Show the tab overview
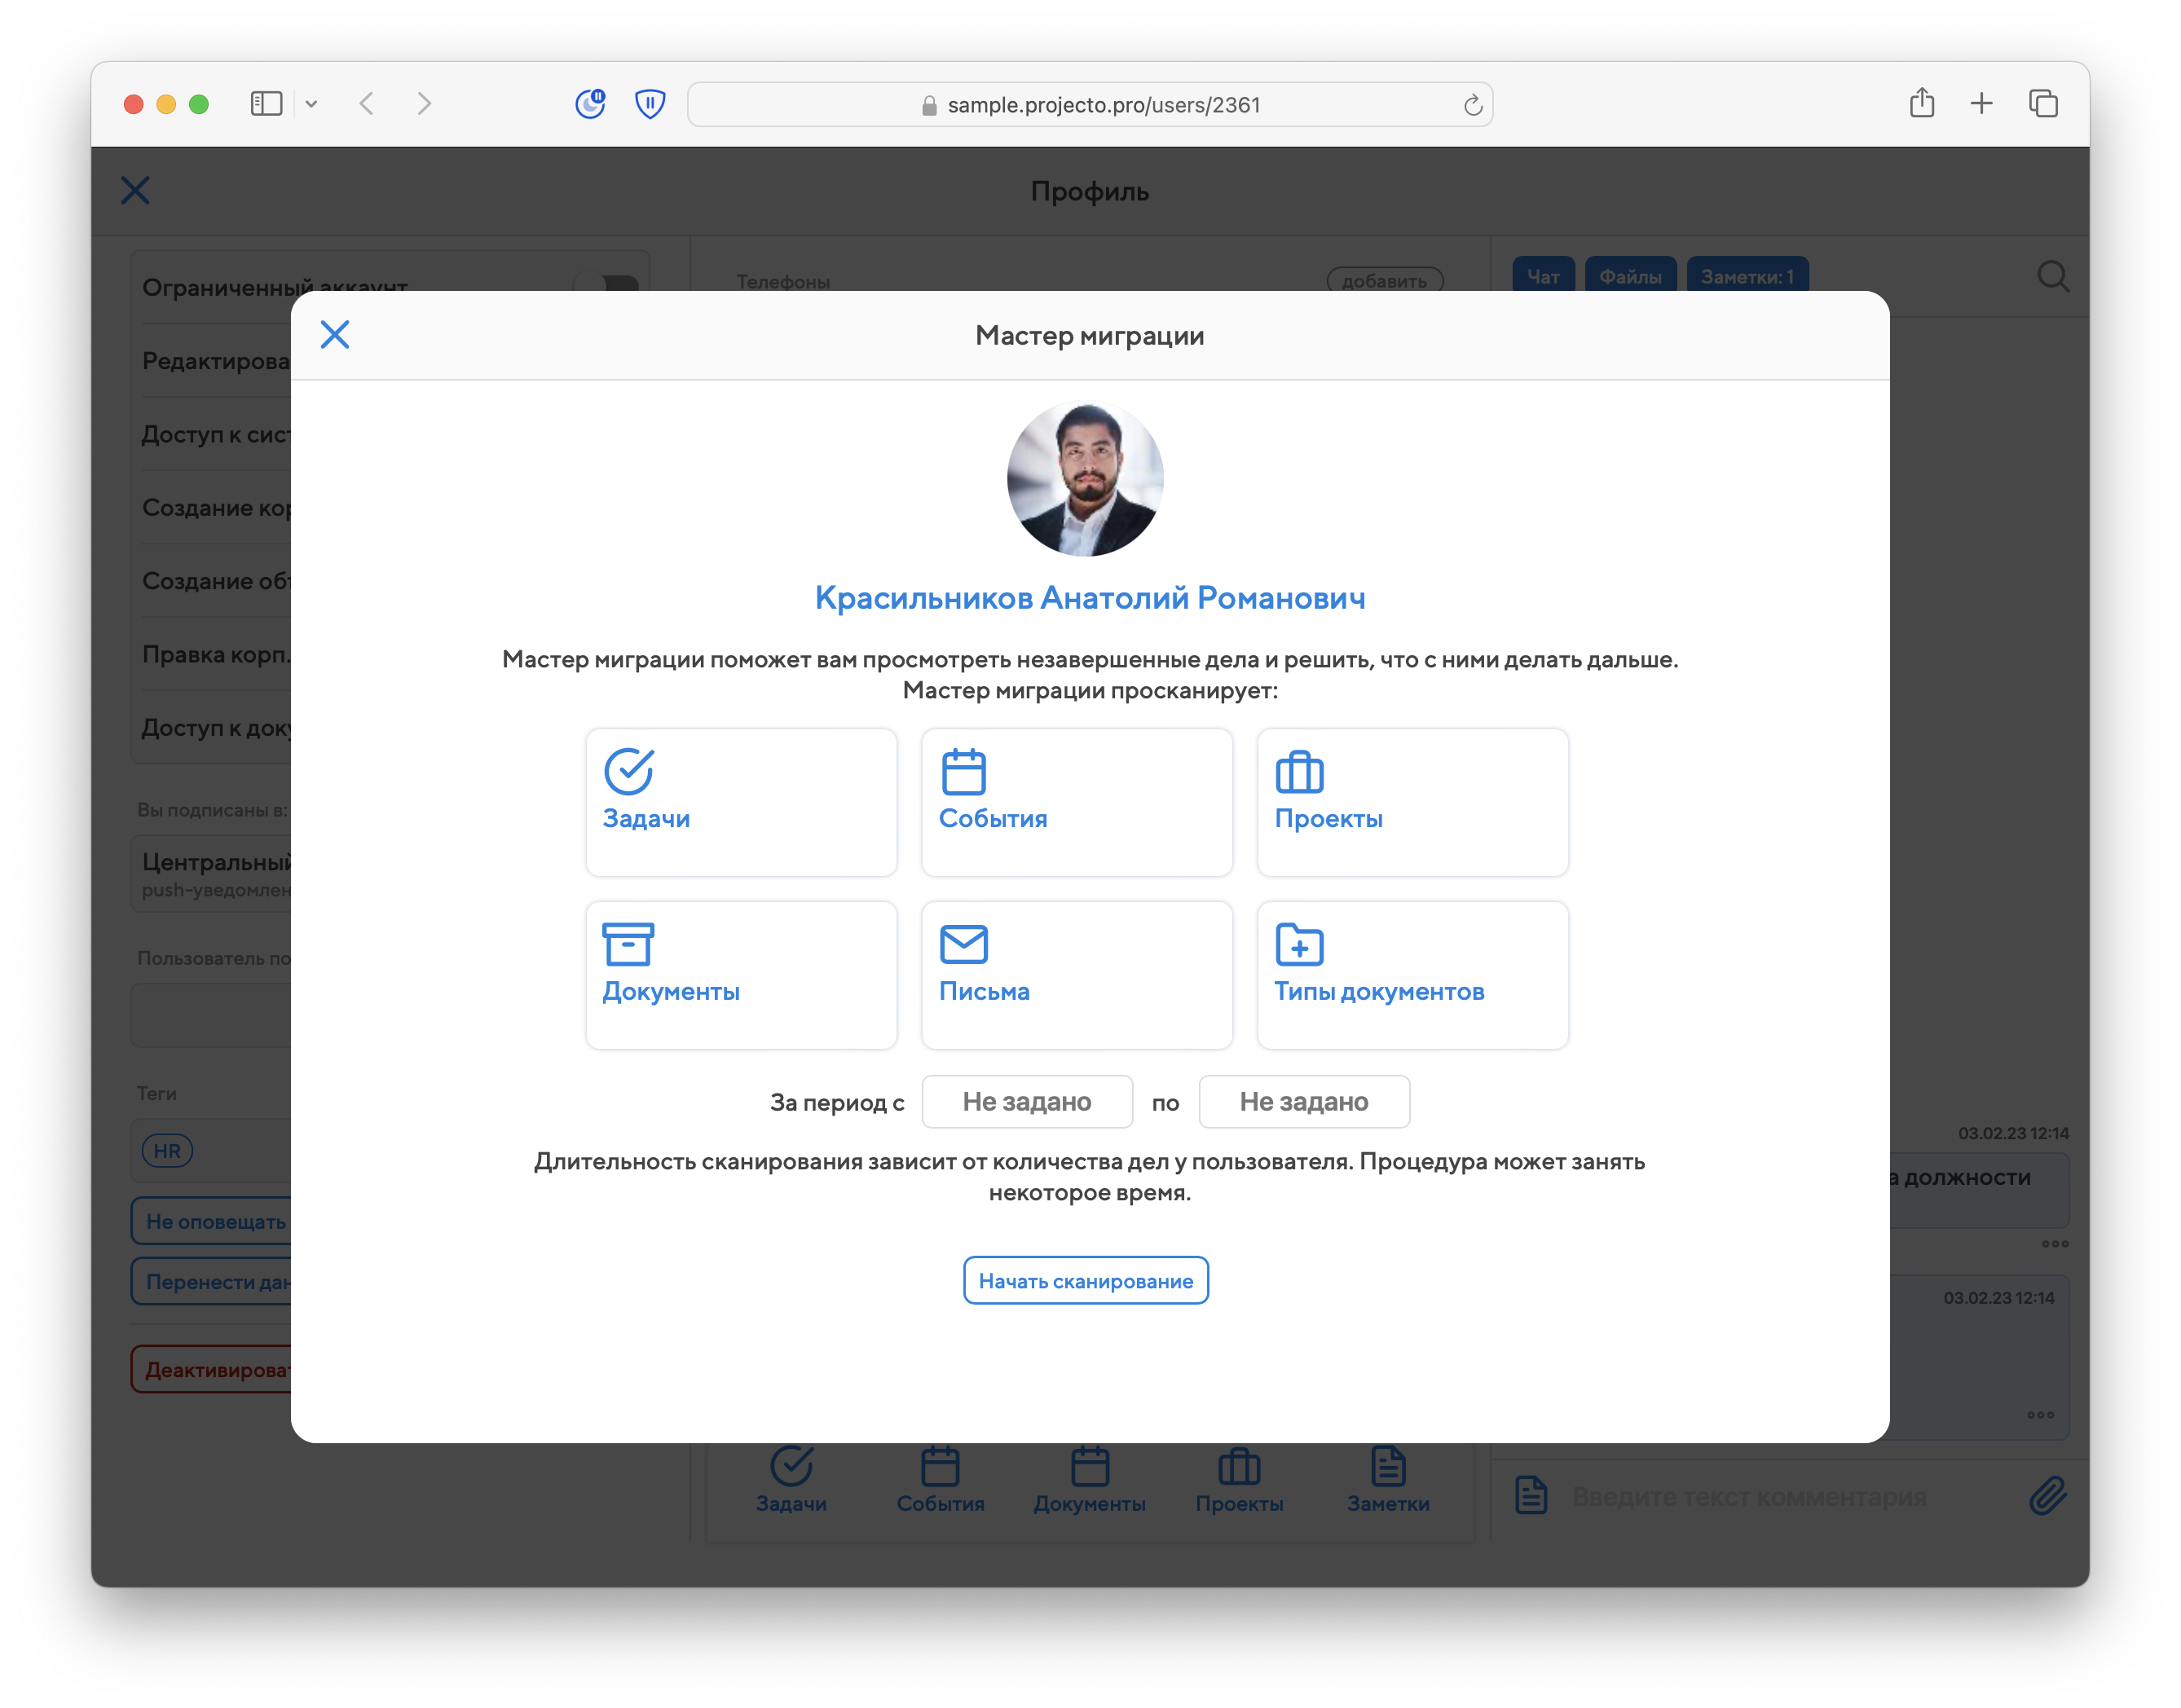 (2042, 104)
